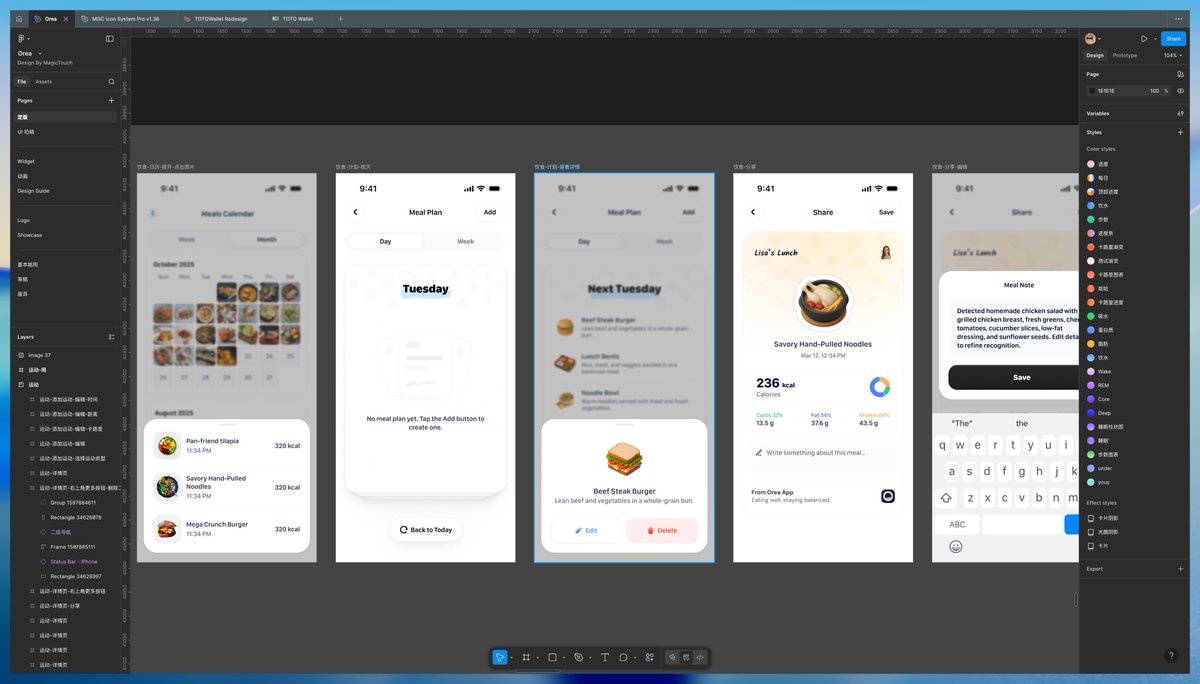Switch to Draw mode in toolbar
This screenshot has height=684, width=1200.
673,657
